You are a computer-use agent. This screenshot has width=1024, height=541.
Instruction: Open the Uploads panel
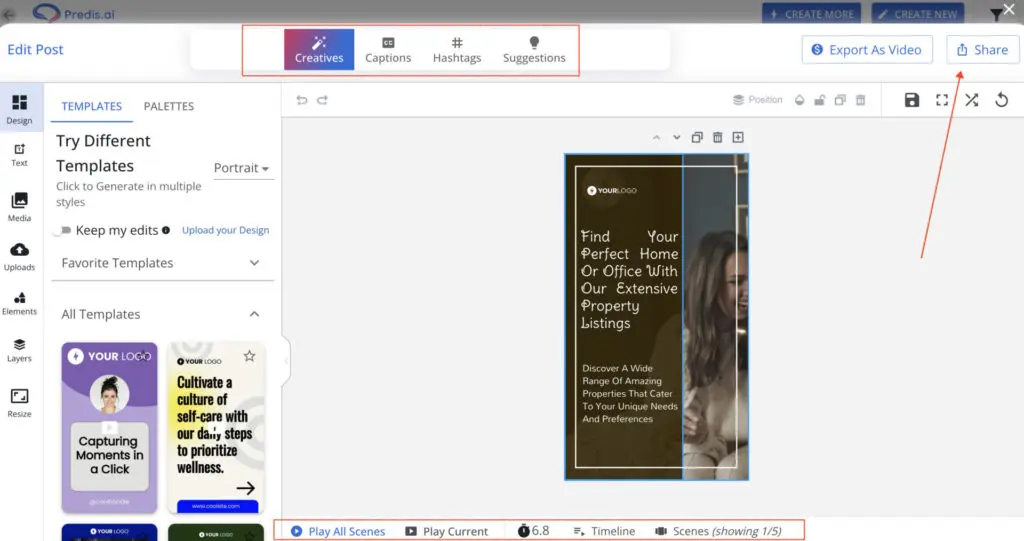pyautogui.click(x=20, y=256)
